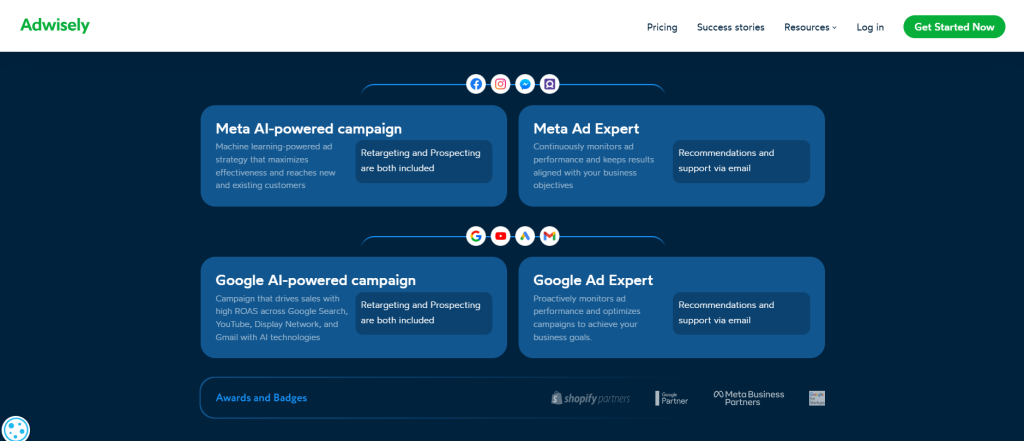Click the Facebook icon above Meta cards
The image size is (1024, 441).
(x=476, y=84)
